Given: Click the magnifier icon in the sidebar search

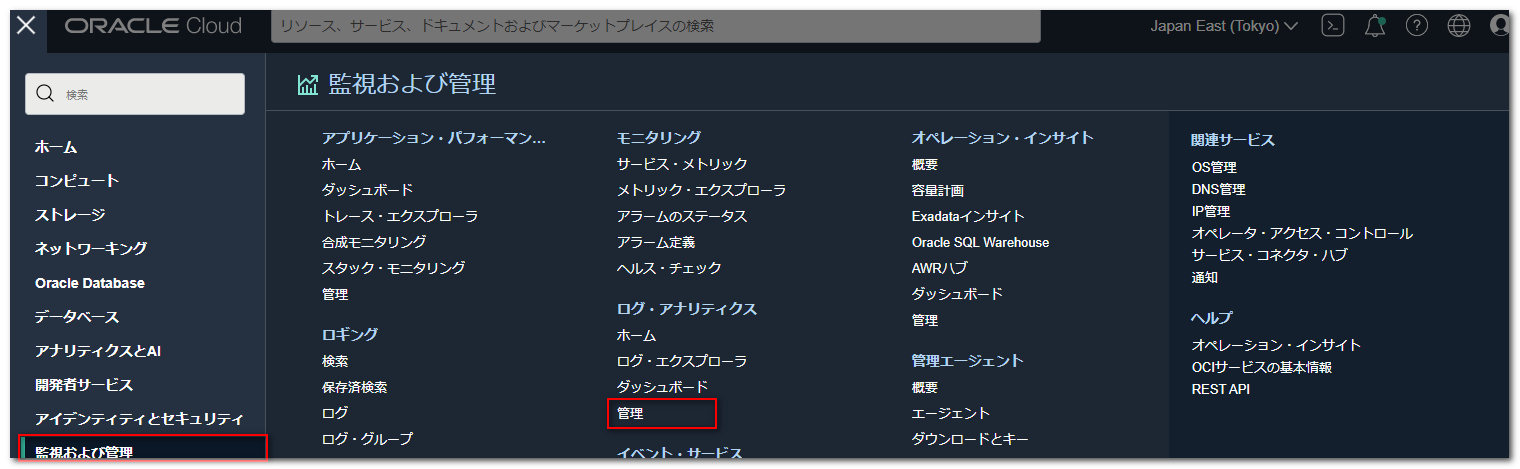Looking at the screenshot, I should pyautogui.click(x=44, y=94).
